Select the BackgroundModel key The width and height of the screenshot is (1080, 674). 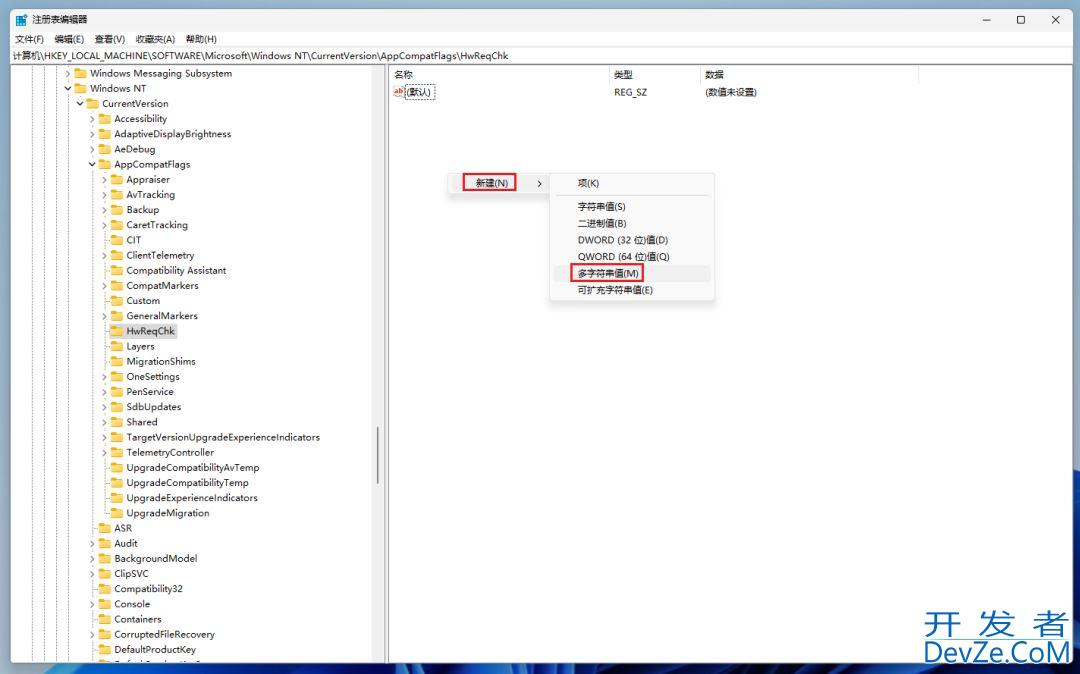(x=156, y=558)
